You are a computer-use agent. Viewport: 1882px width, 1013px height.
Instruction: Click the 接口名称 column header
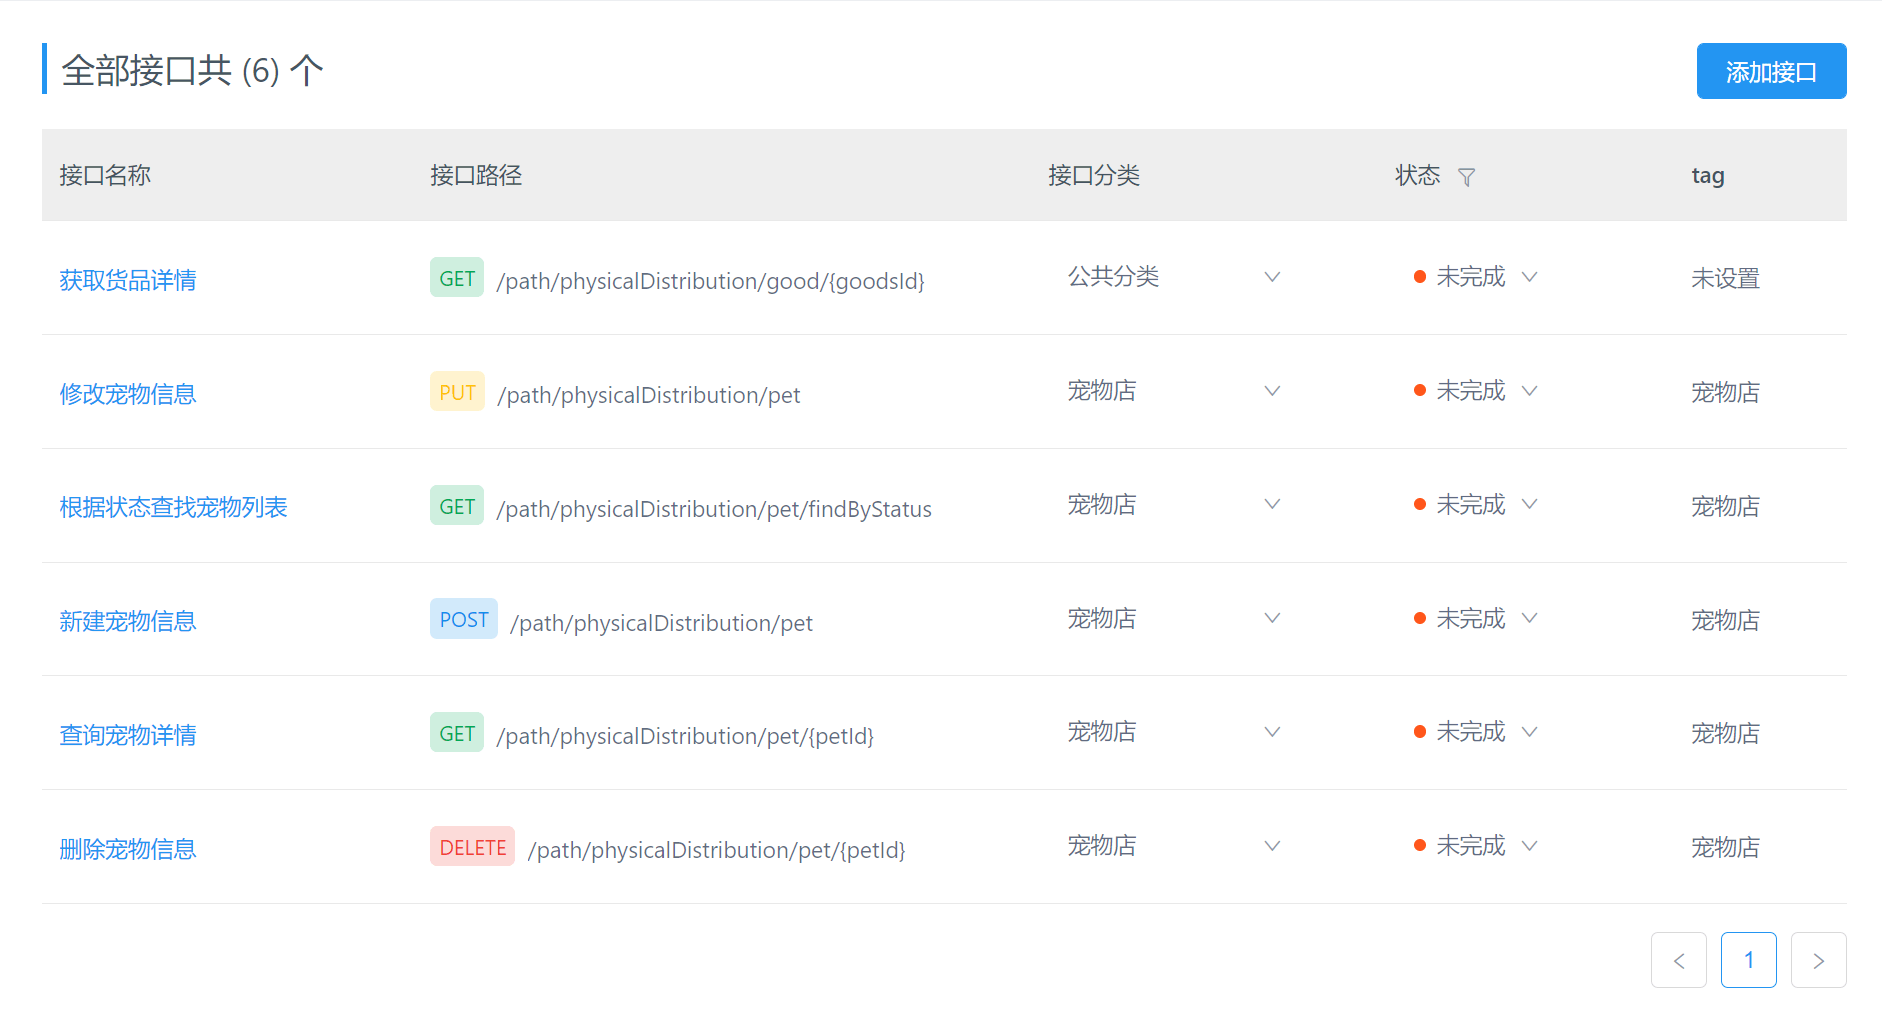tap(104, 175)
